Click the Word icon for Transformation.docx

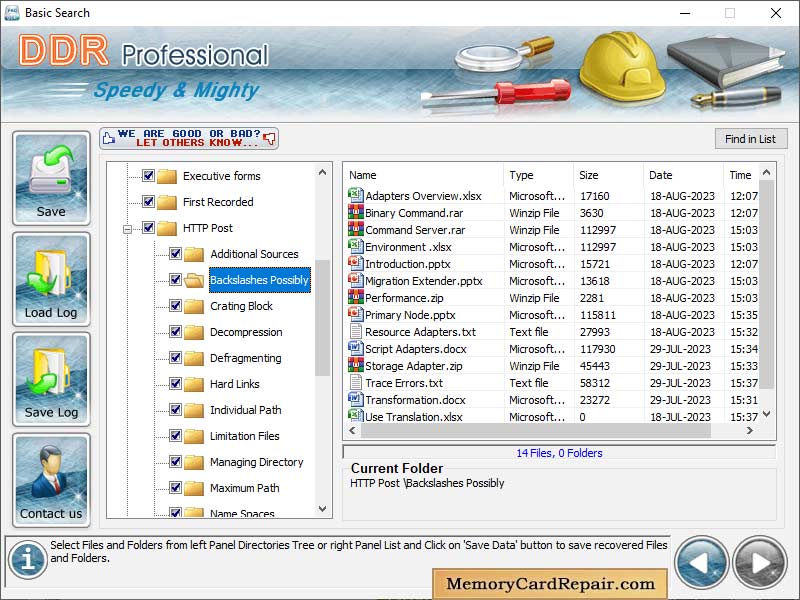pos(355,399)
